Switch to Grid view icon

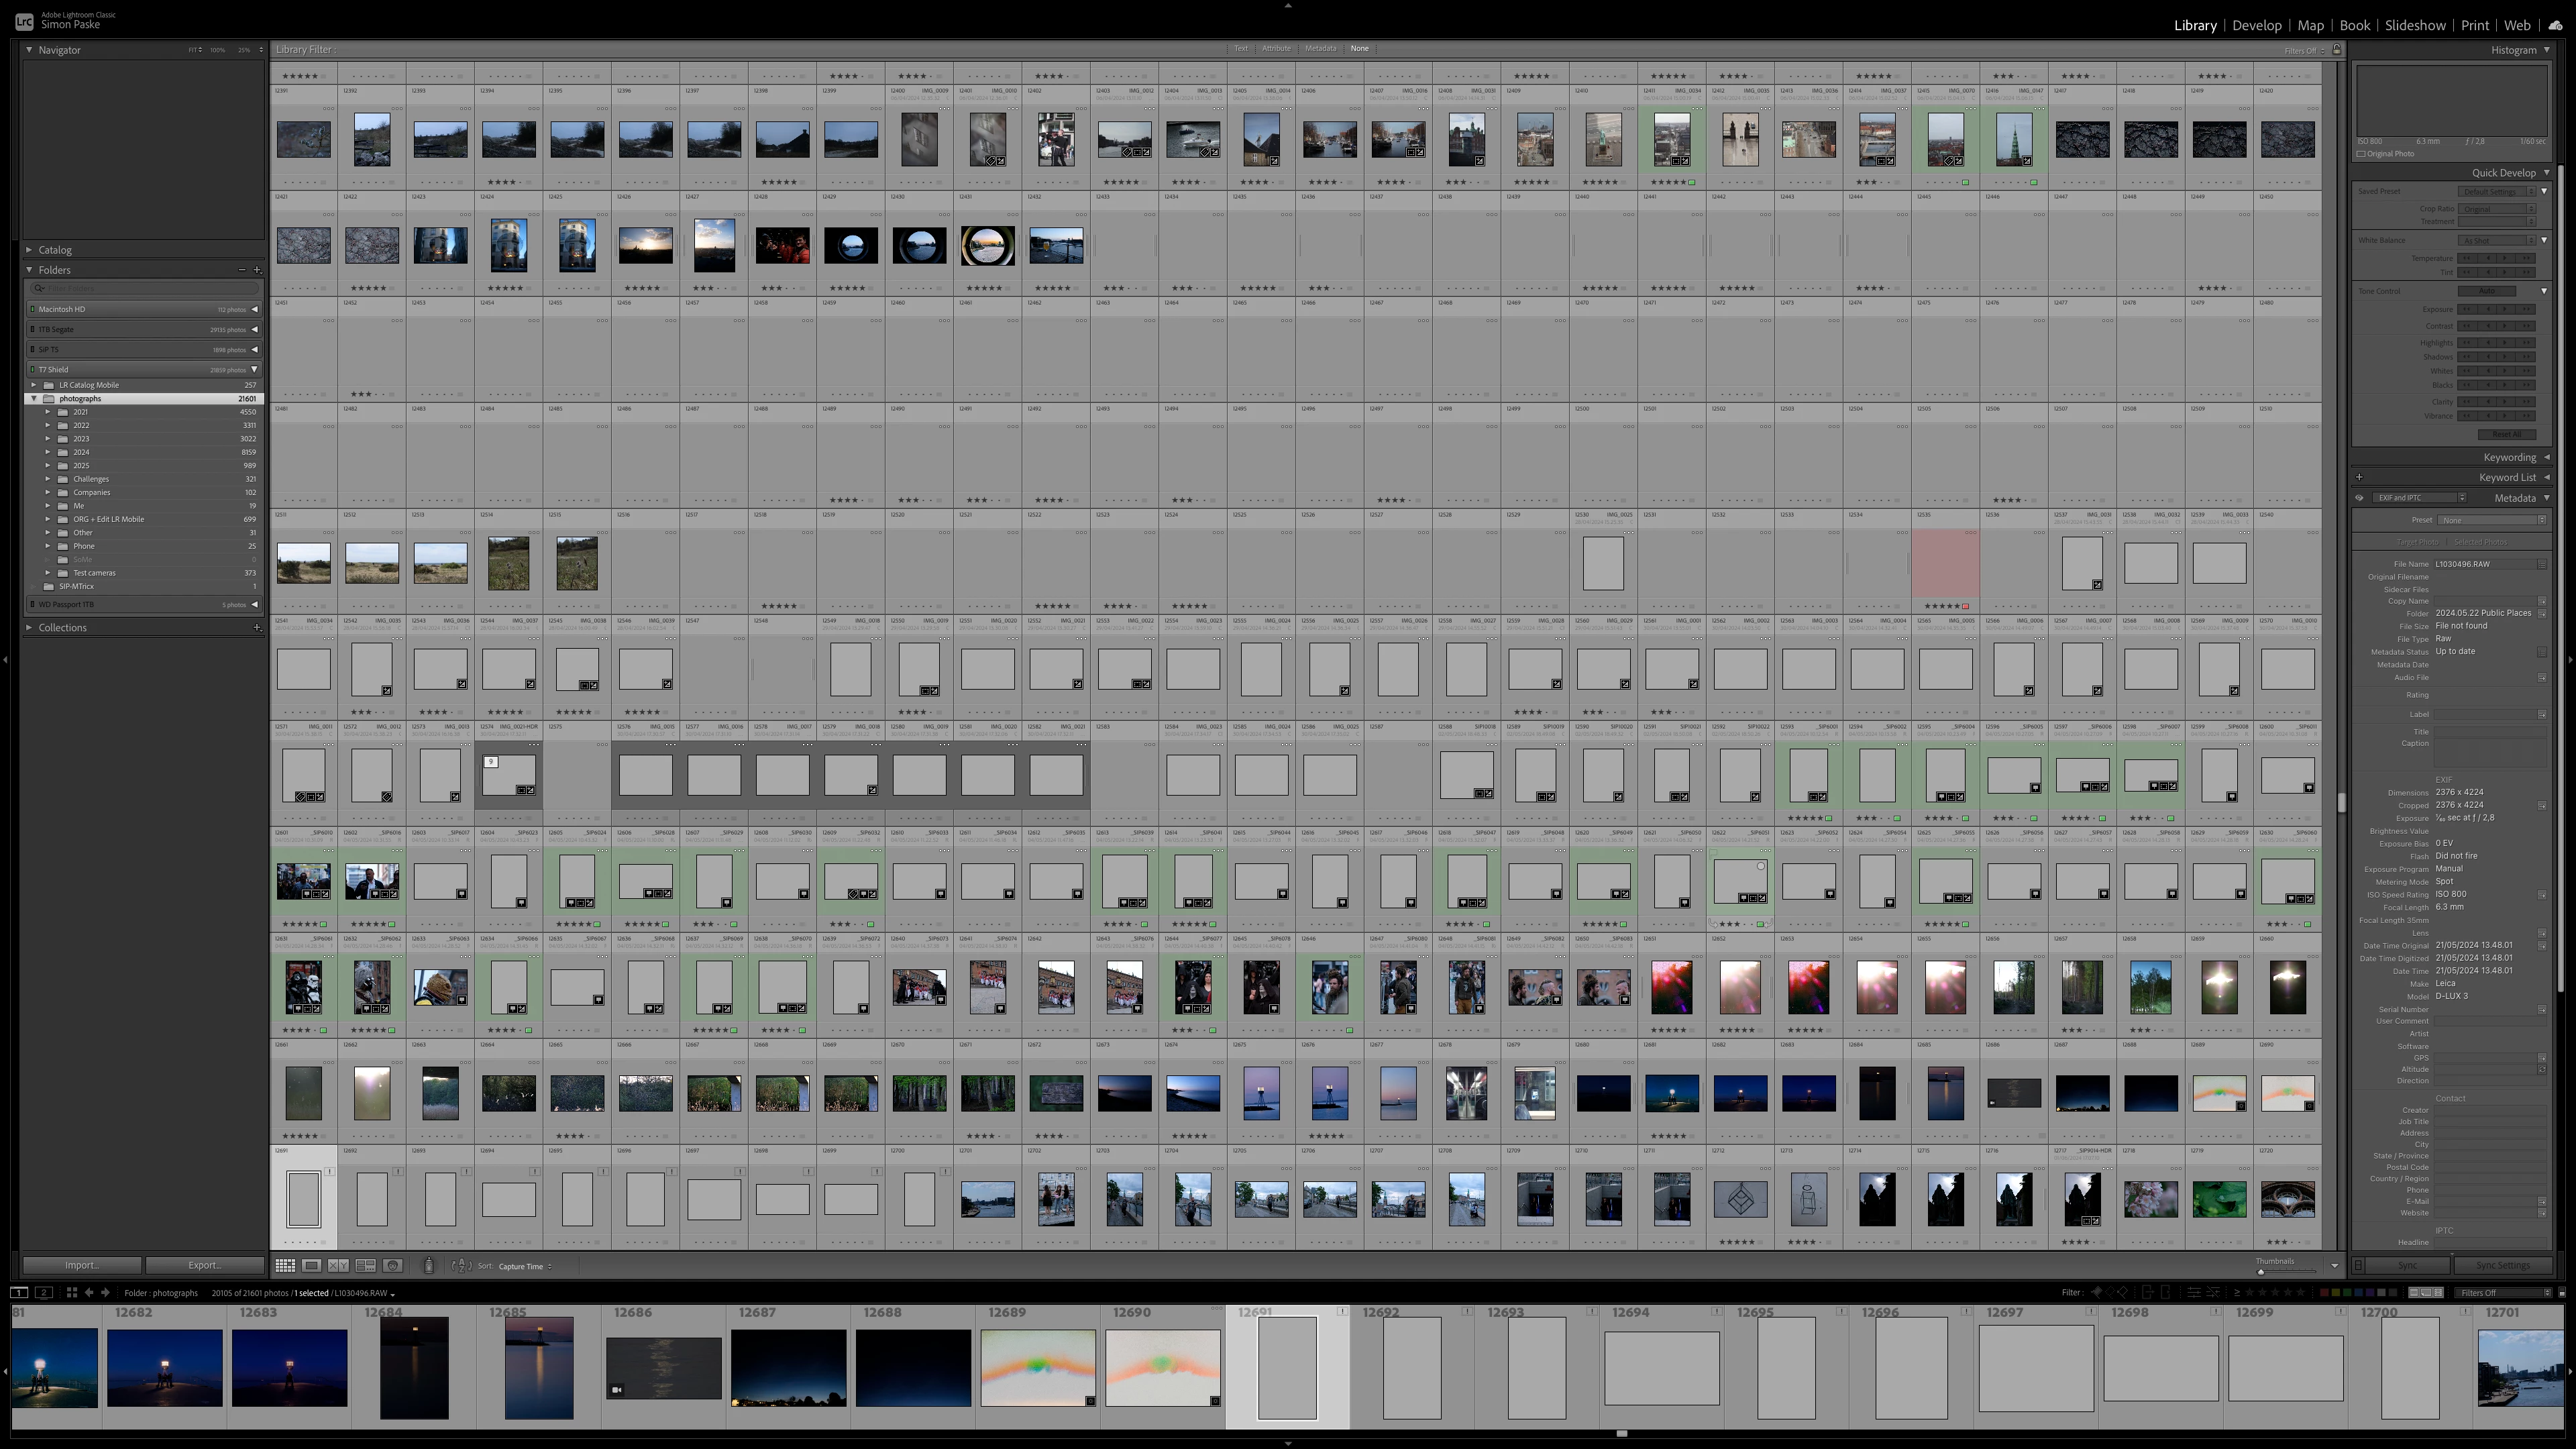[x=285, y=1266]
